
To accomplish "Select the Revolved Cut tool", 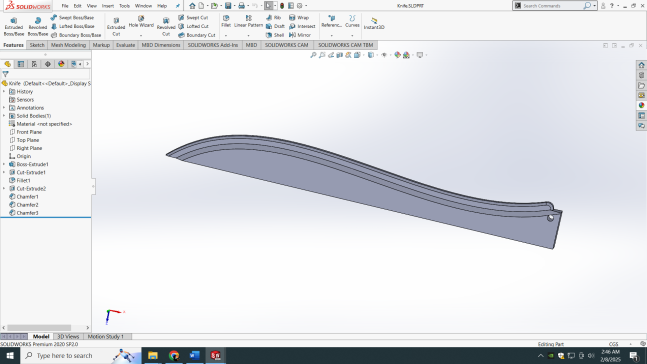I will 166,27.
